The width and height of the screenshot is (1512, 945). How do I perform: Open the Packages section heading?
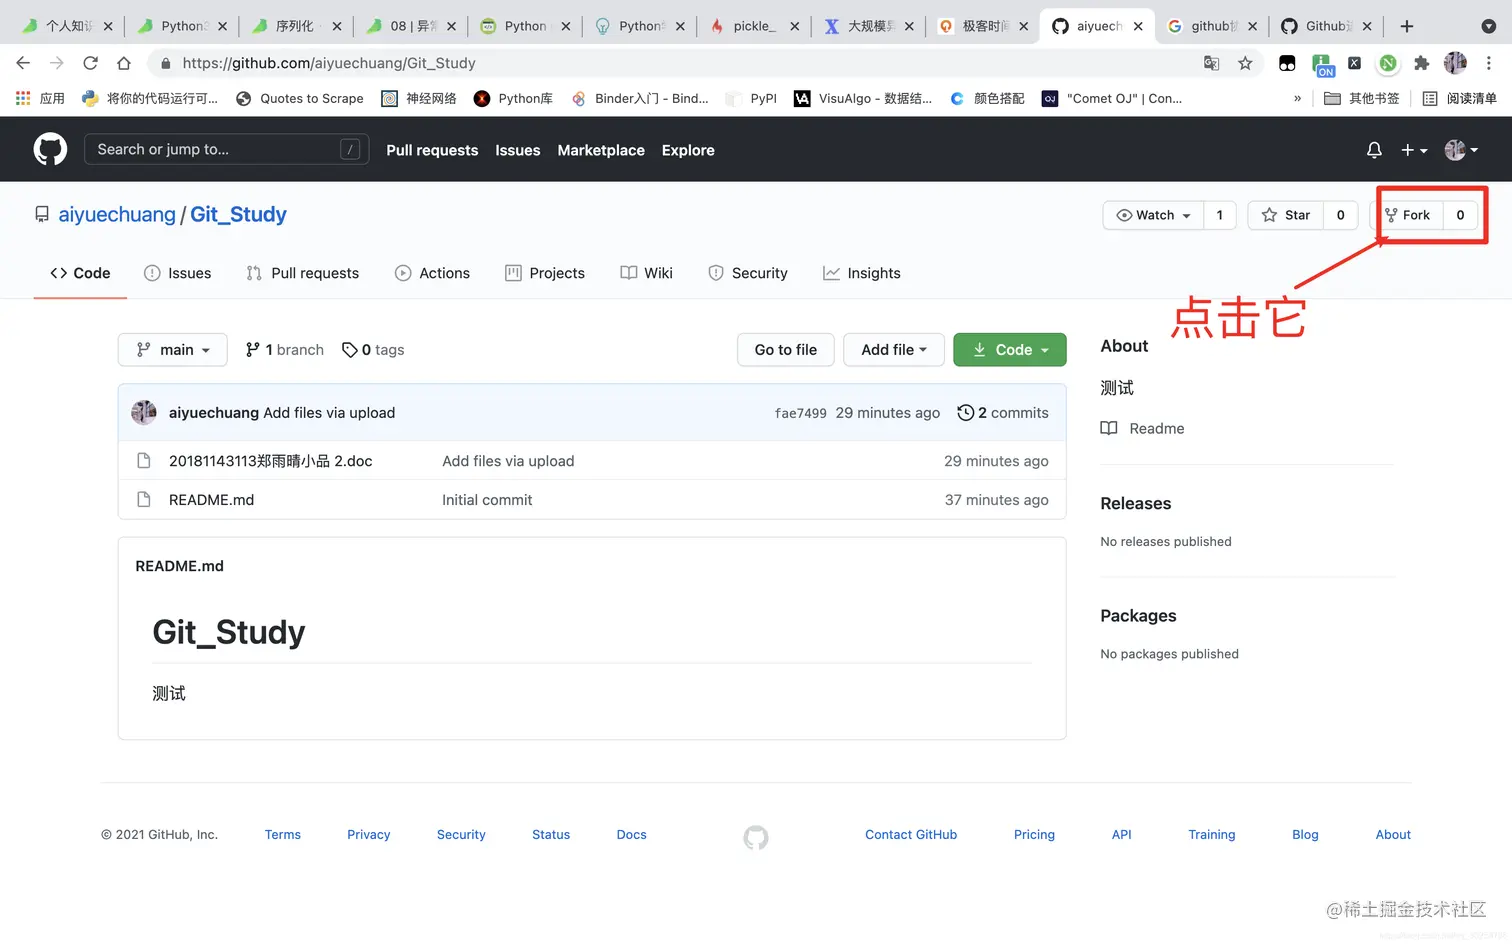[x=1138, y=615]
